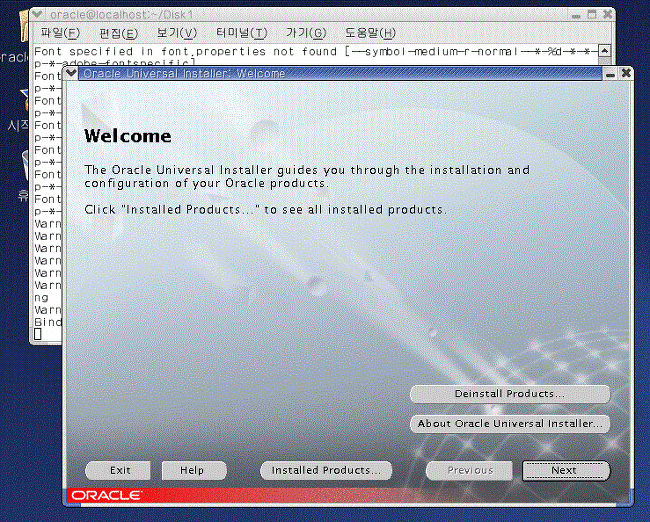Open the Installed Products list
650x522 pixels.
click(326, 471)
